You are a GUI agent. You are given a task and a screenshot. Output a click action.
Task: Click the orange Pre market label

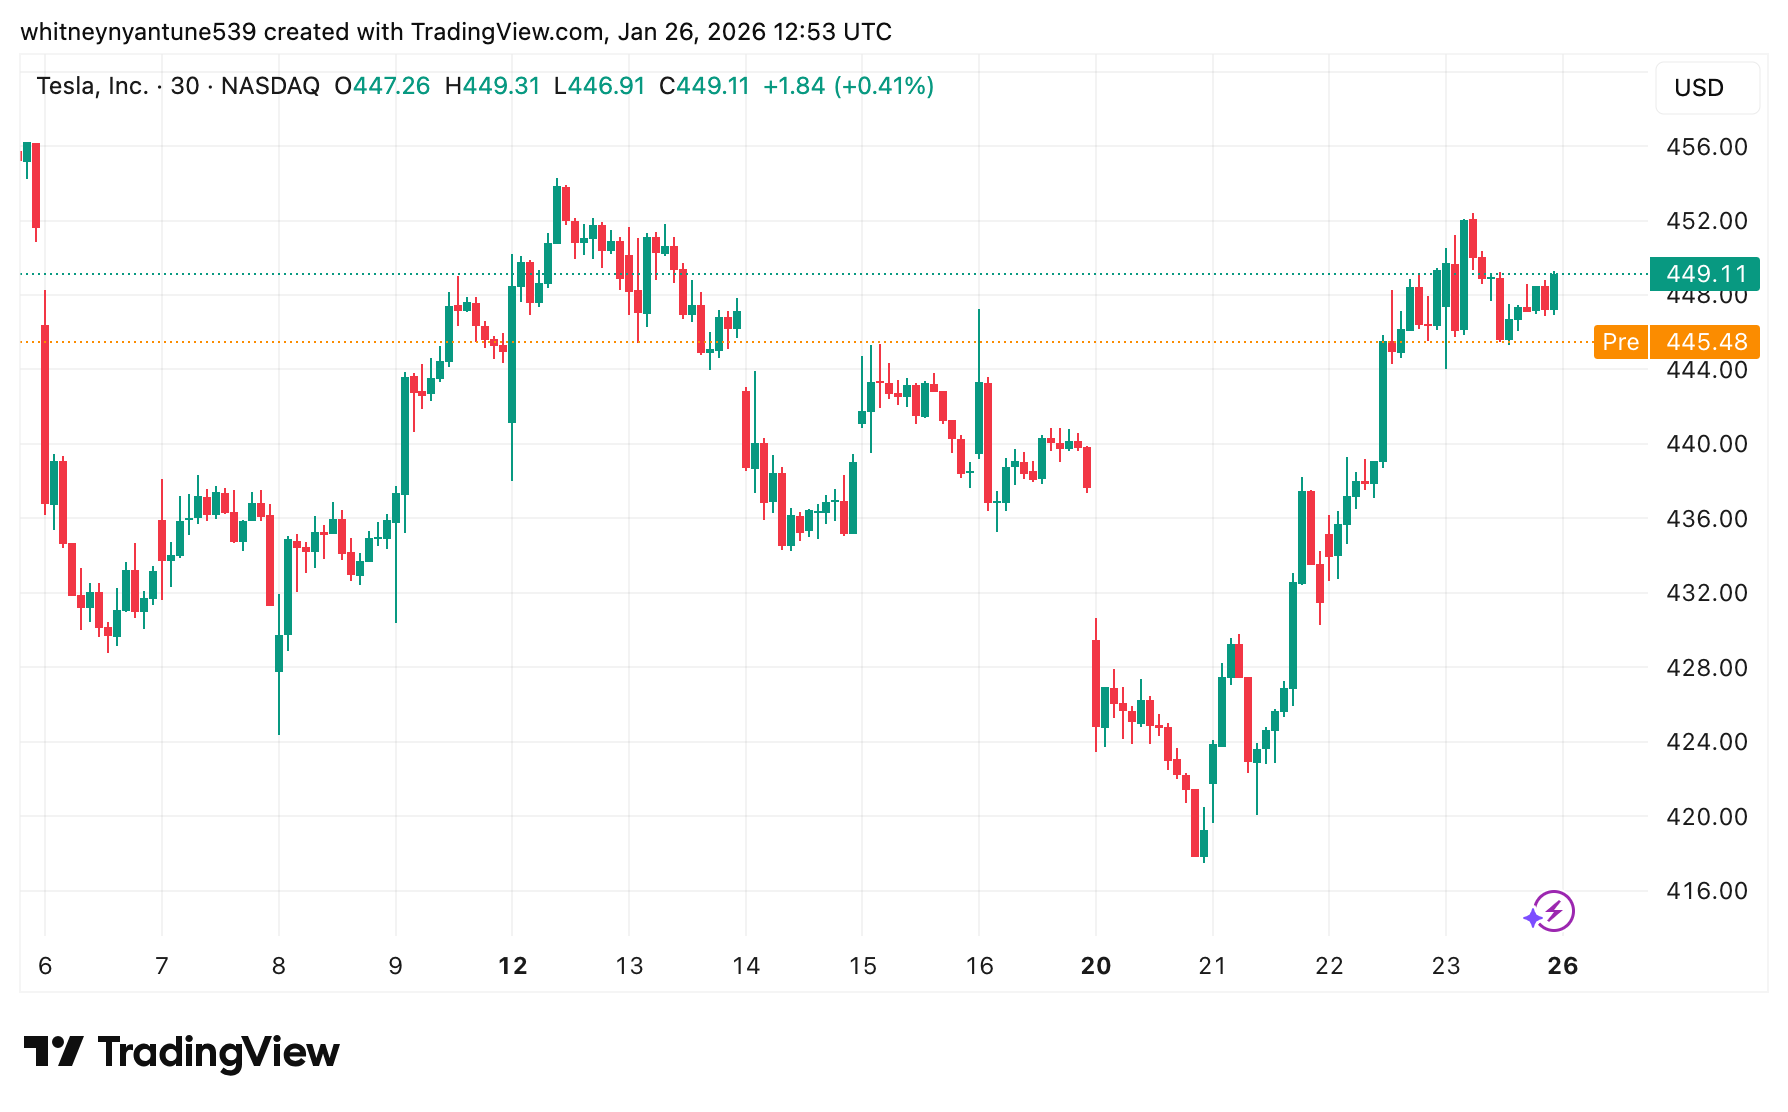coord(1620,342)
